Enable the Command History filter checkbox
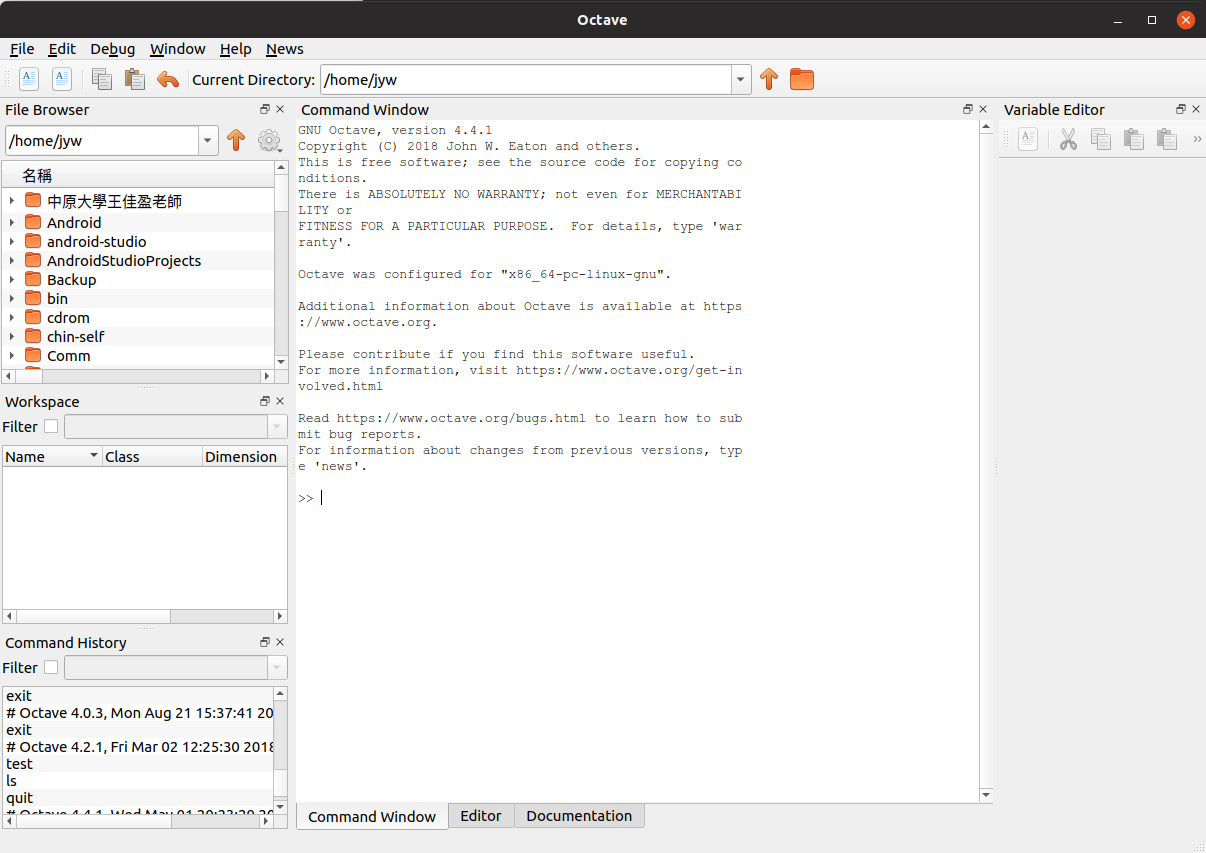 [51, 668]
